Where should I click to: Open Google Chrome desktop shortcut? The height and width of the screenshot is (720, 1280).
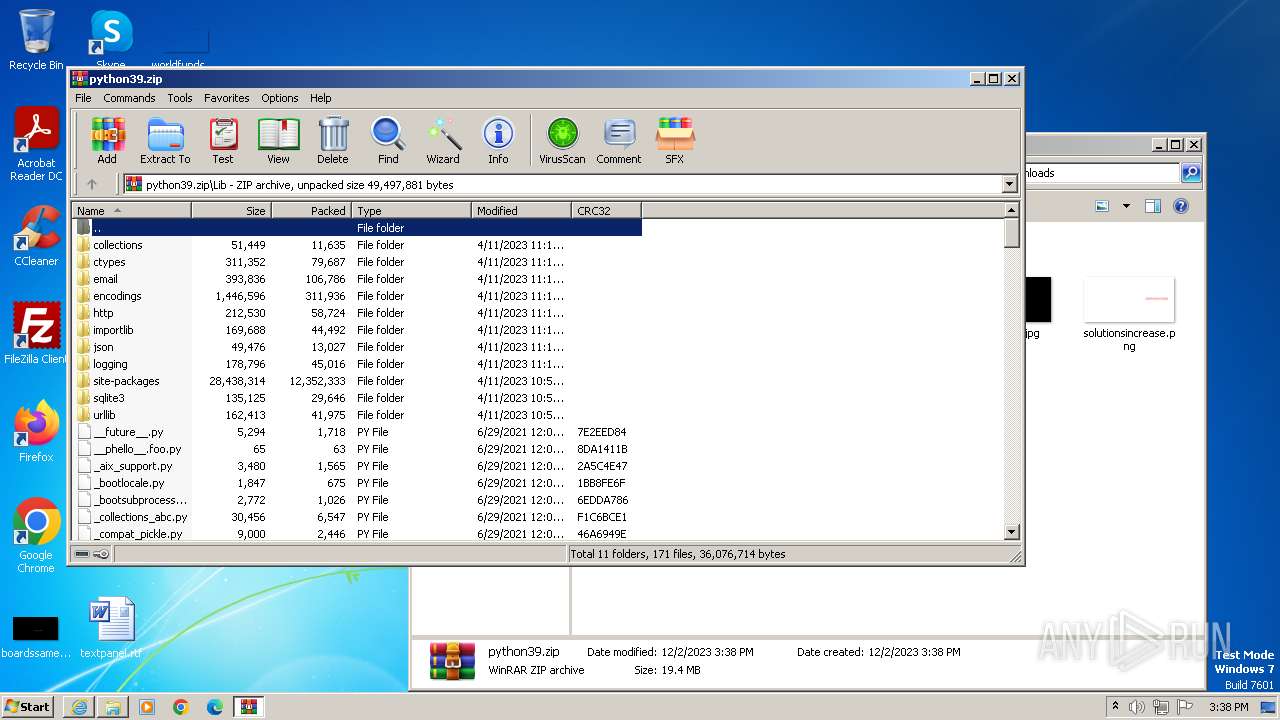coord(36,535)
